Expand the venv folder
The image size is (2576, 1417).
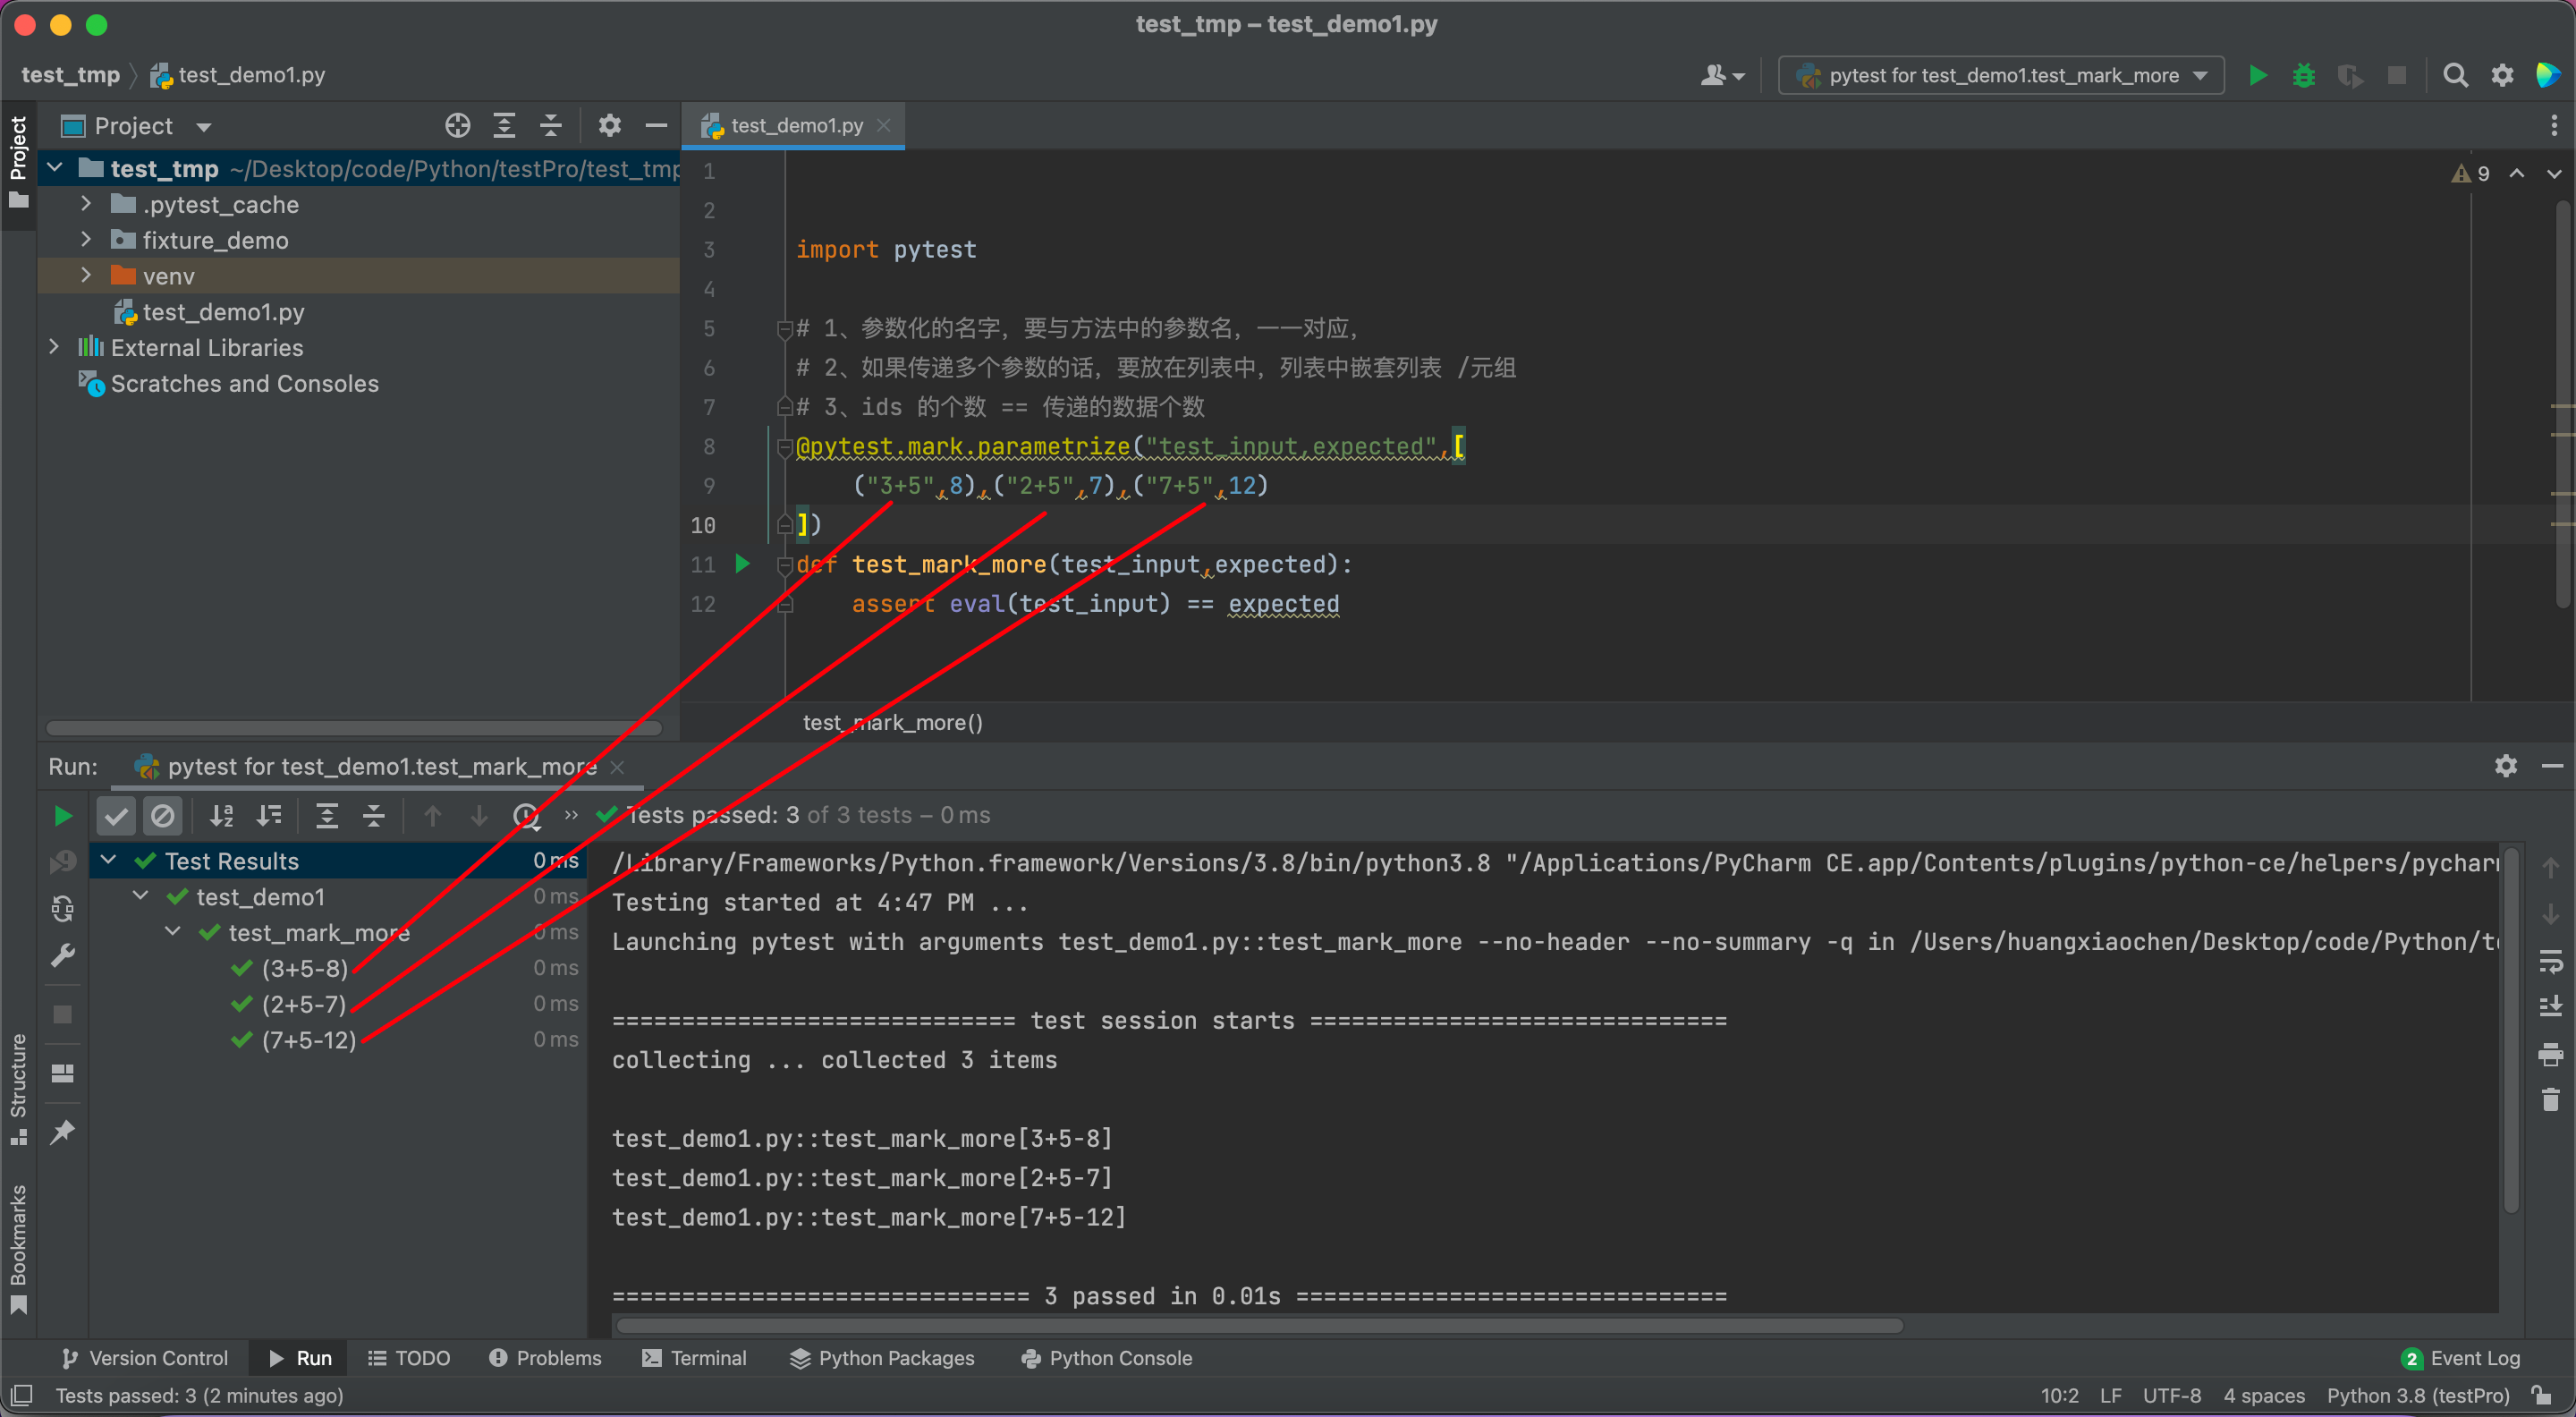click(86, 275)
